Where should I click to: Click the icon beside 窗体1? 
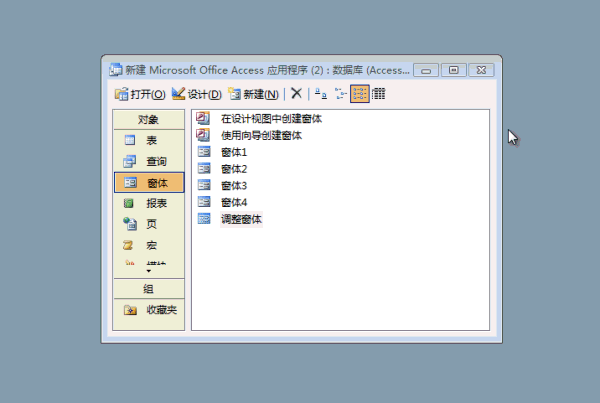[x=204, y=152]
